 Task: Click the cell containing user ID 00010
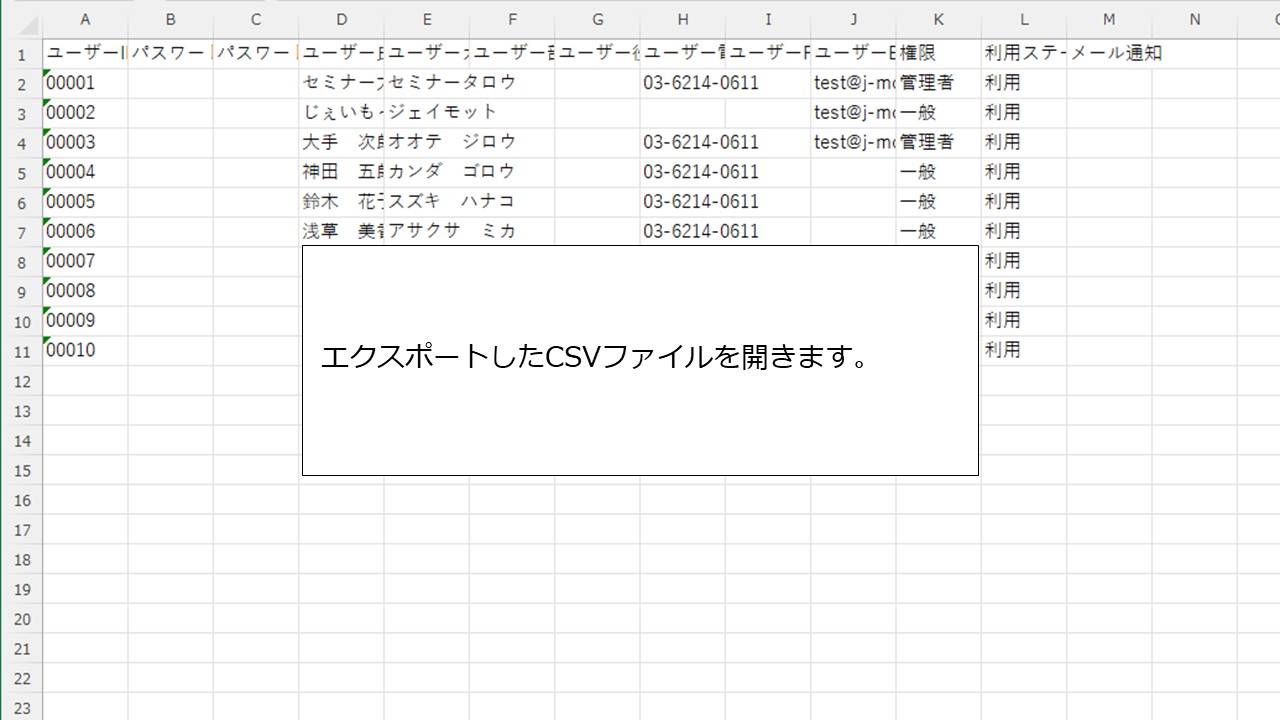(x=85, y=351)
